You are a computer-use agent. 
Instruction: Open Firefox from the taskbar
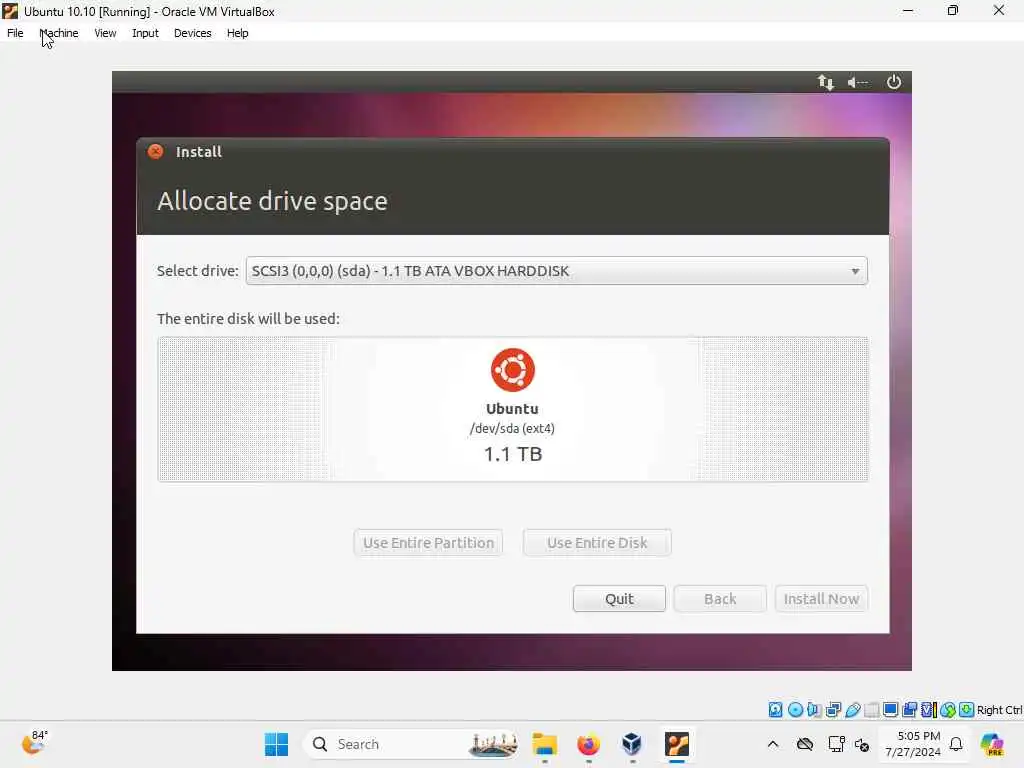[588, 744]
